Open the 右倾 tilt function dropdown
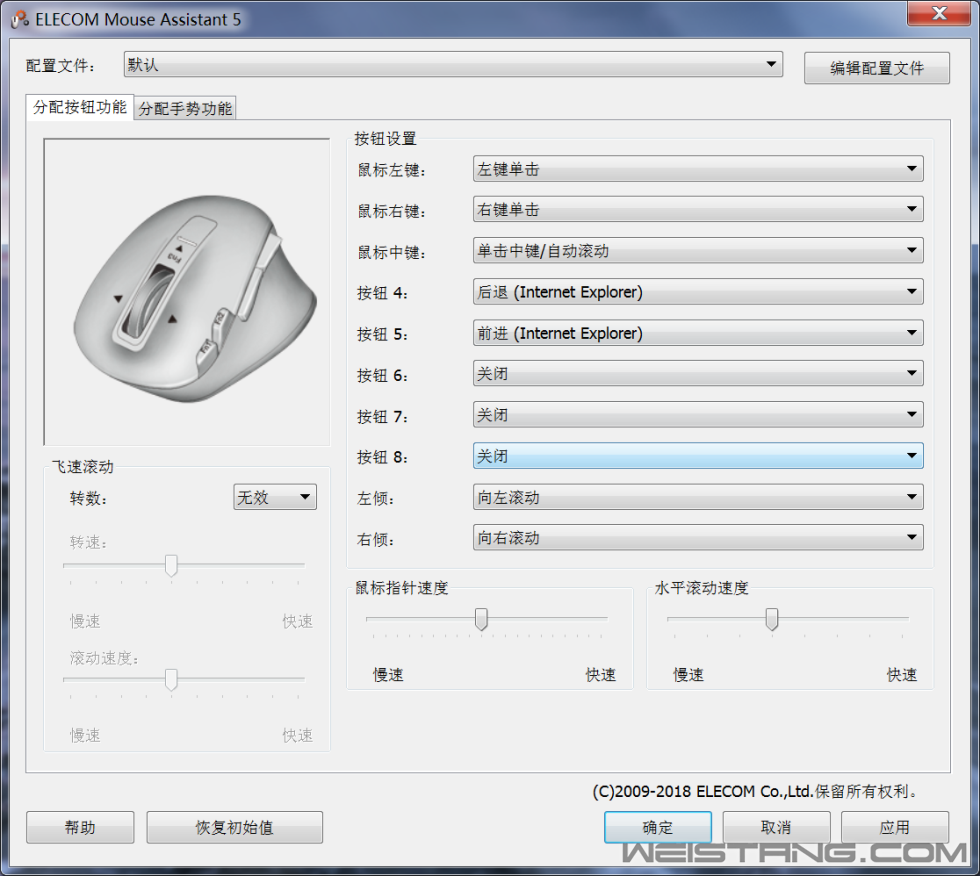Viewport: 980px width, 876px height. 698,538
